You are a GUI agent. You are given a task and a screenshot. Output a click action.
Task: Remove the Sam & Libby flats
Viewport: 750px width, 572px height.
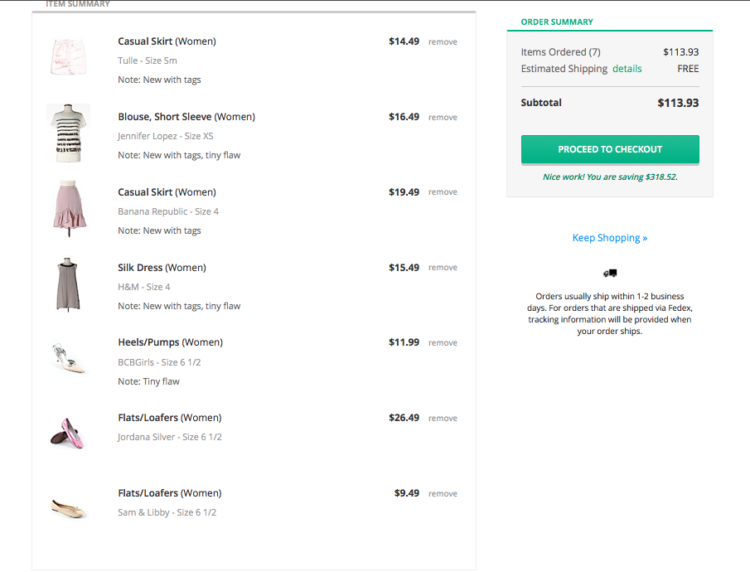pyautogui.click(x=442, y=493)
